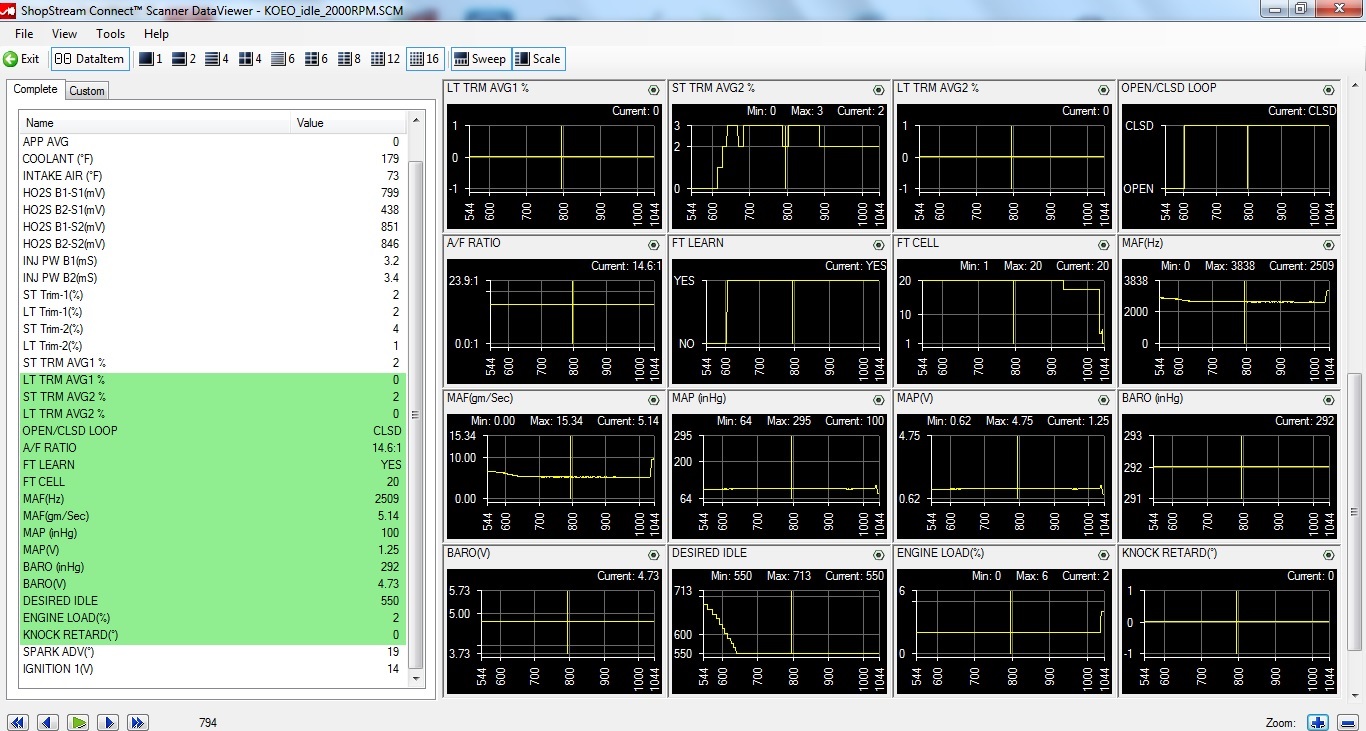This screenshot has width=1366, height=731.
Task: Select the LT Trim-2(%) row
Action: [x=212, y=346]
